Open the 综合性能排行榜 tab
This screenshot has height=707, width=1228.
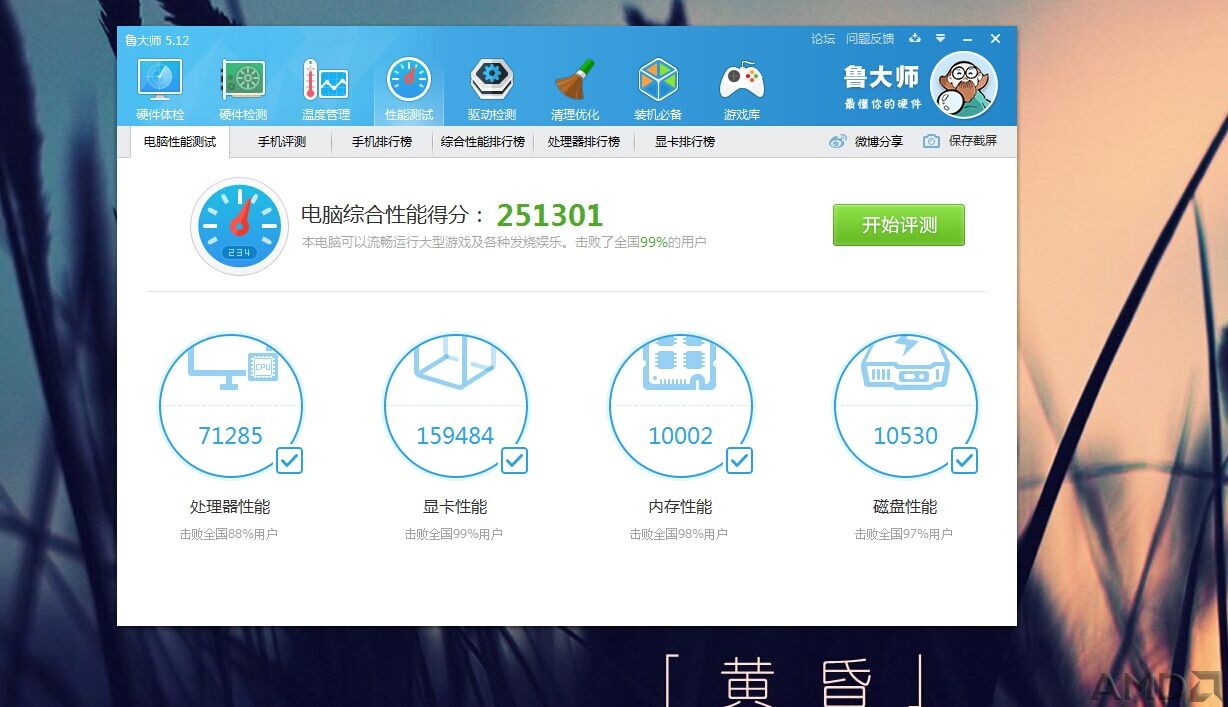(x=483, y=142)
